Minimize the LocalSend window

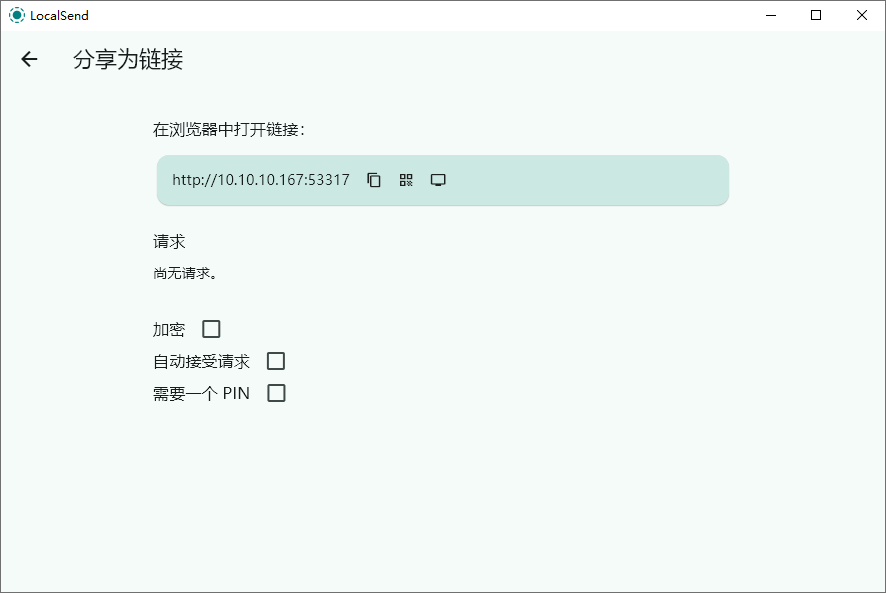pyautogui.click(x=771, y=15)
